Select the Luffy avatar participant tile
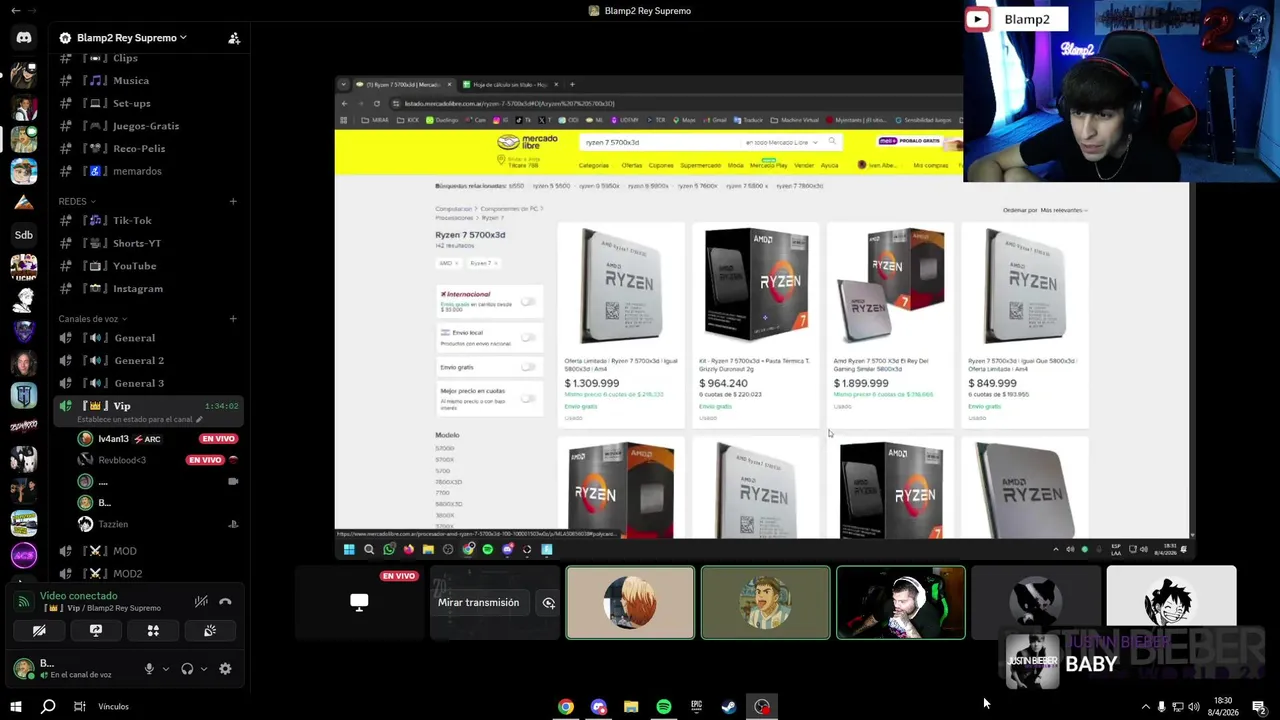The image size is (1280, 720). 1171,602
